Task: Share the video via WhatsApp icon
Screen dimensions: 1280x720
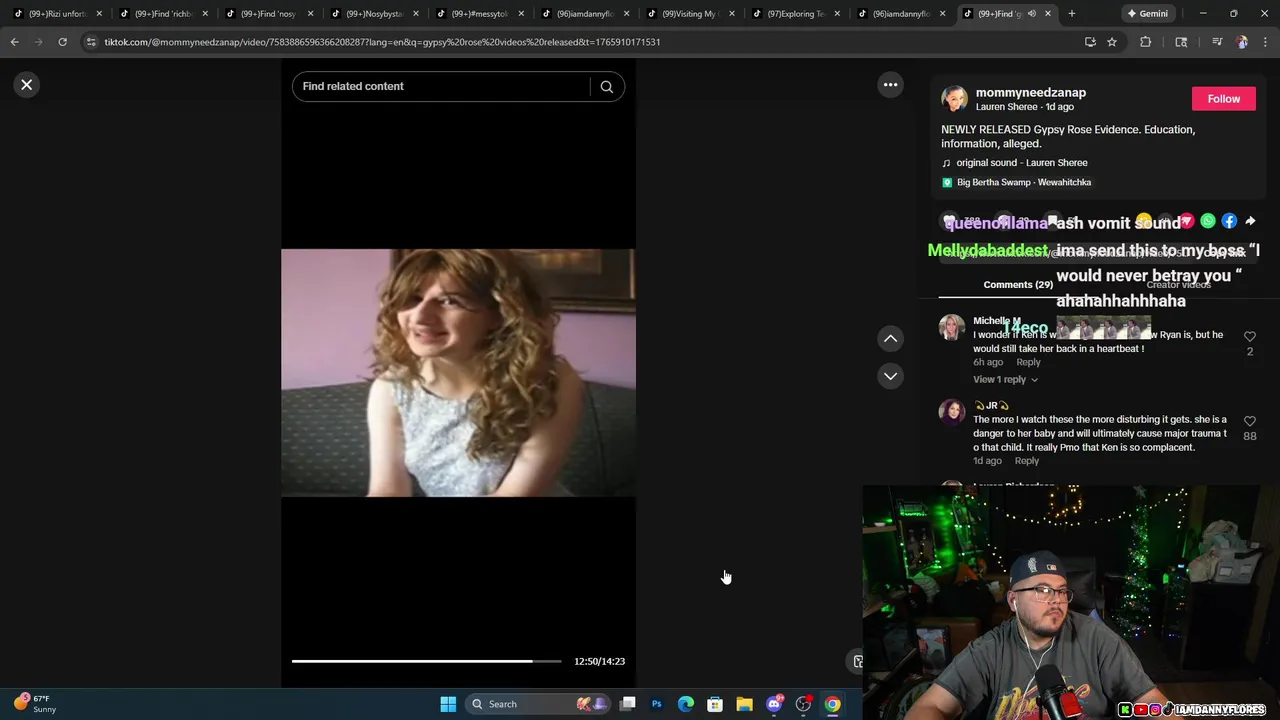Action: [1208, 222]
